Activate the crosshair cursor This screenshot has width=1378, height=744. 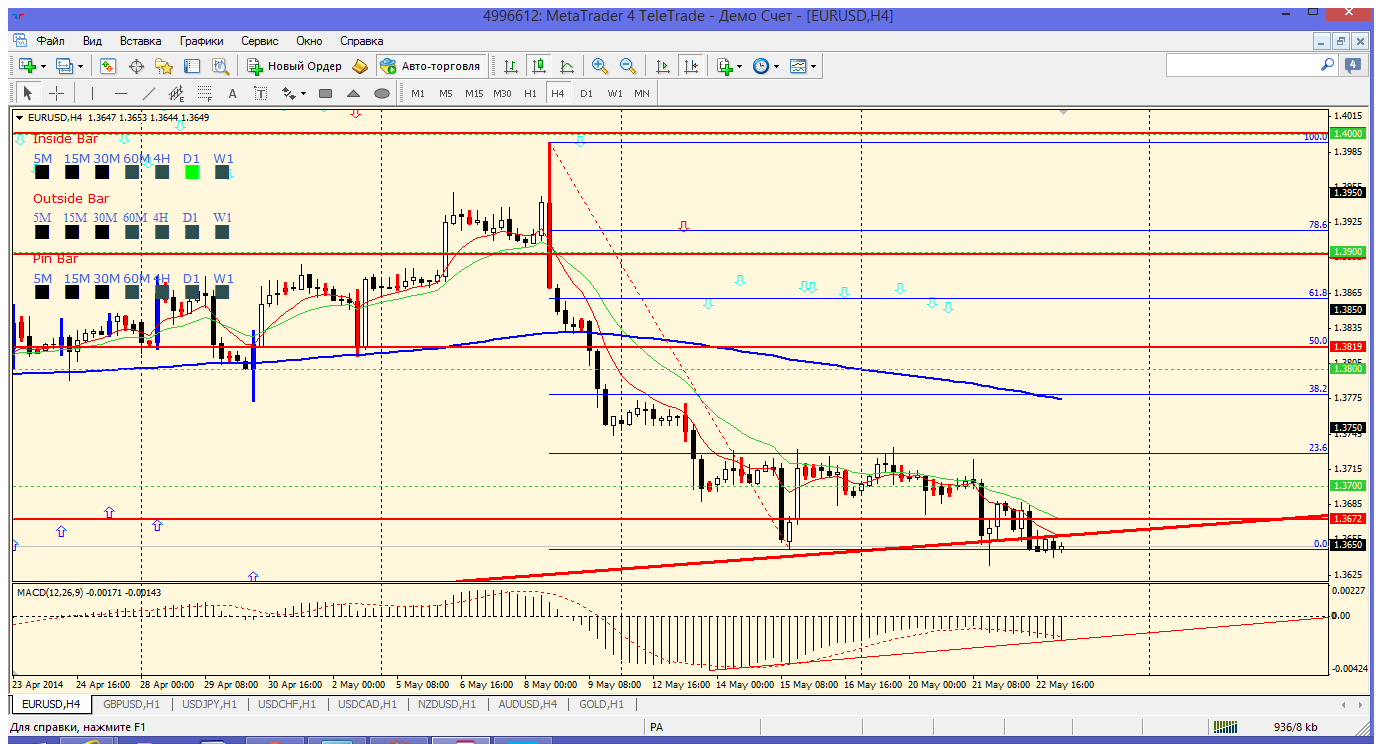coord(56,93)
